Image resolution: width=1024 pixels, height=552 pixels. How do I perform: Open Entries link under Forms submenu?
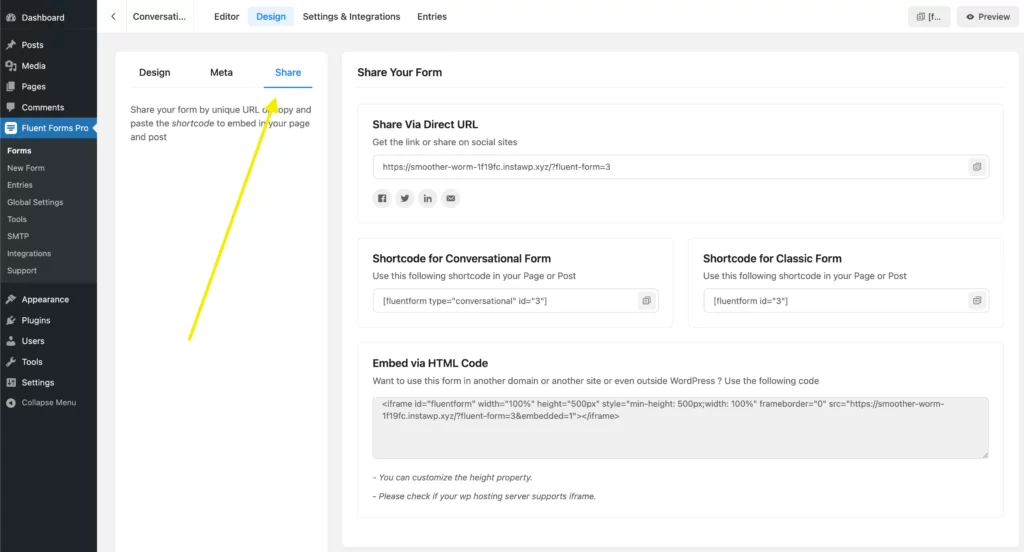pyautogui.click(x=20, y=185)
